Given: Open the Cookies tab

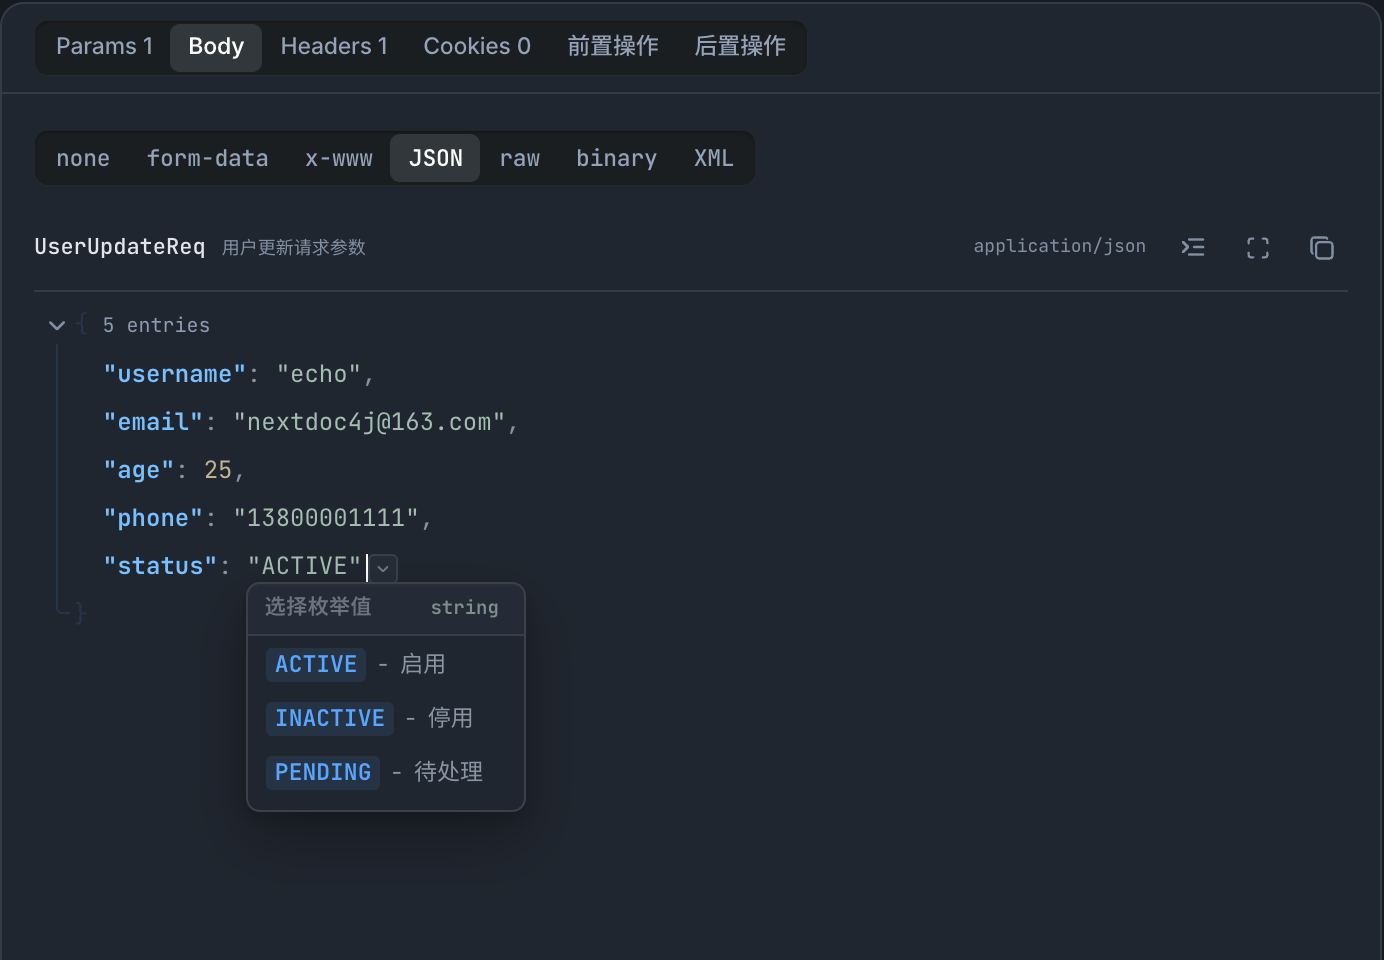Looking at the screenshot, I should point(477,47).
